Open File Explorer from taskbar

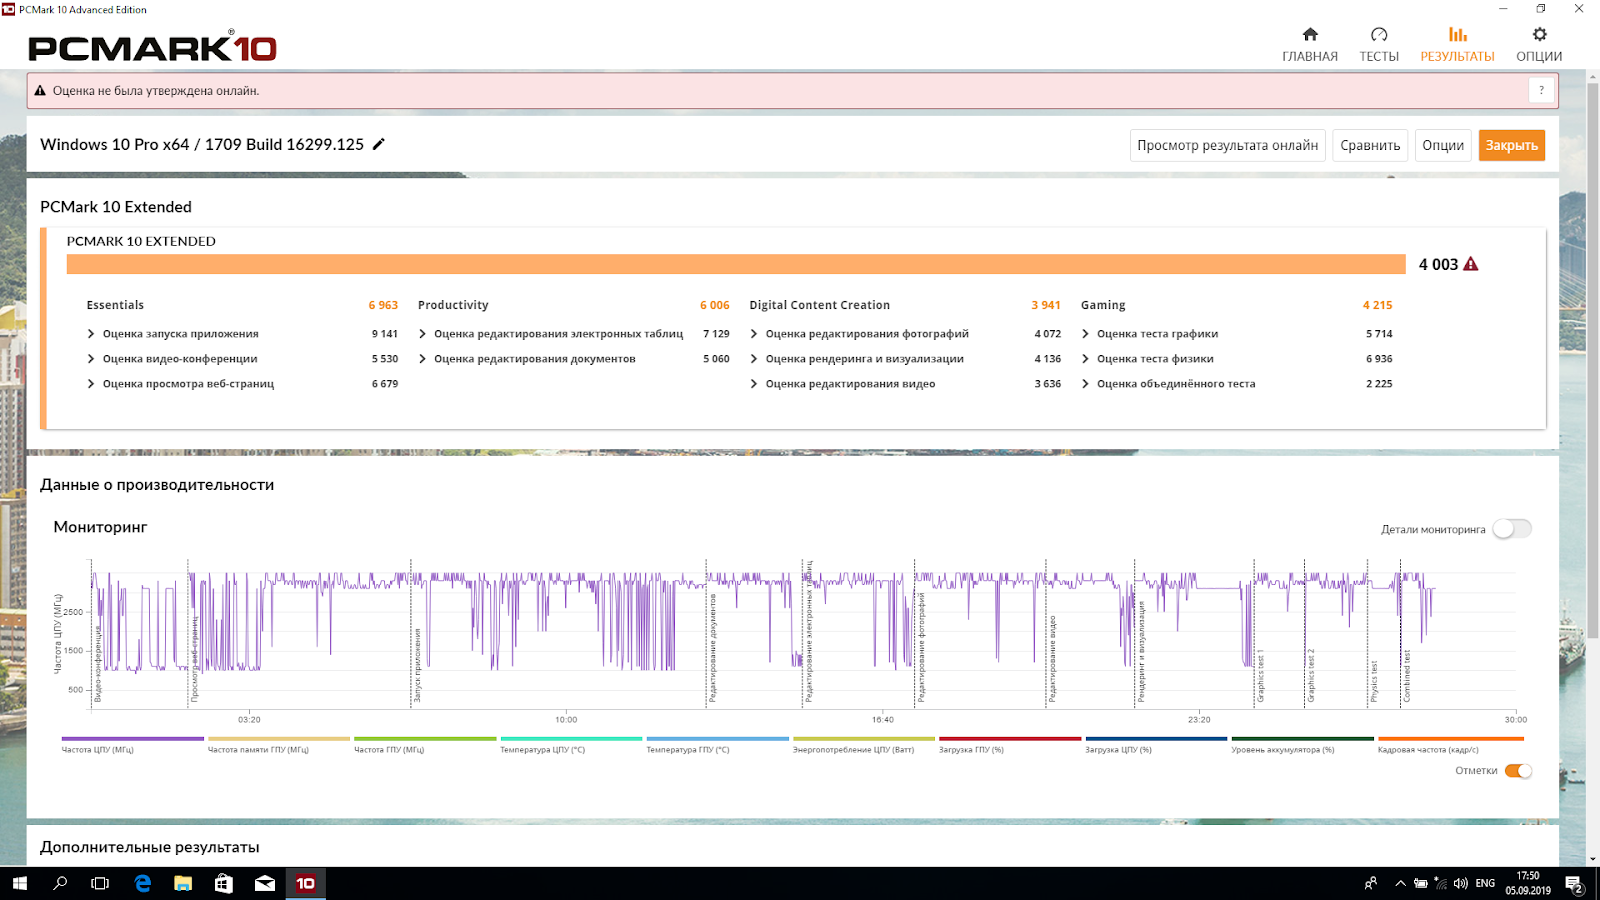click(183, 883)
